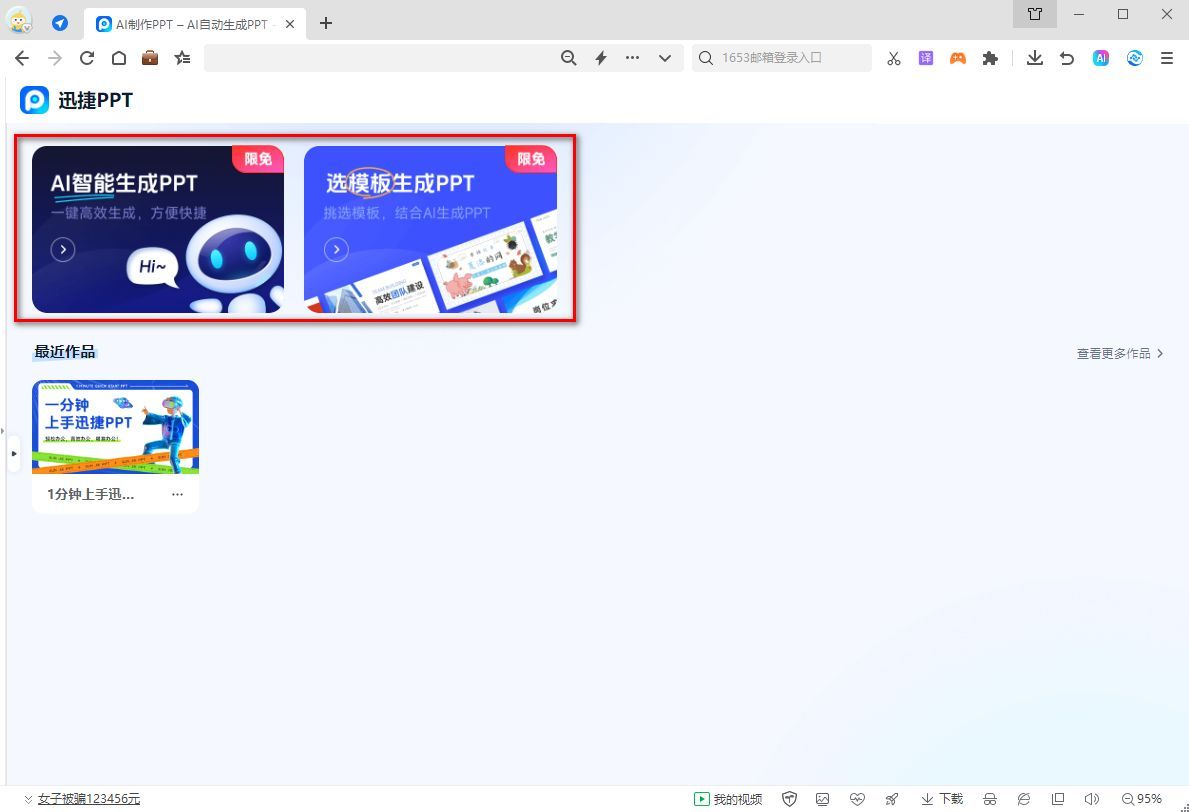Expand the left sidebar arrow handle
Viewport: 1189px width, 812px height.
point(14,453)
